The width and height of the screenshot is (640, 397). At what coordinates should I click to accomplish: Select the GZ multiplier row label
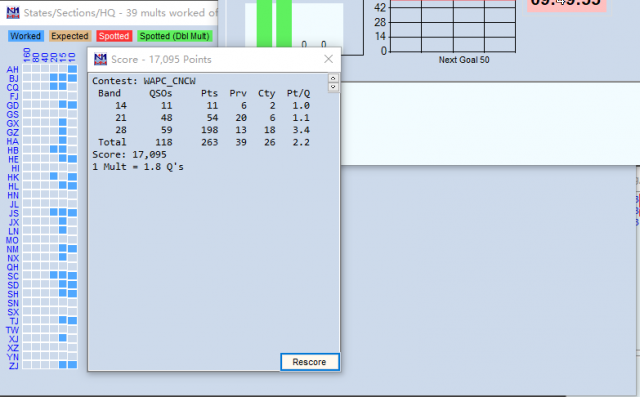(12, 132)
